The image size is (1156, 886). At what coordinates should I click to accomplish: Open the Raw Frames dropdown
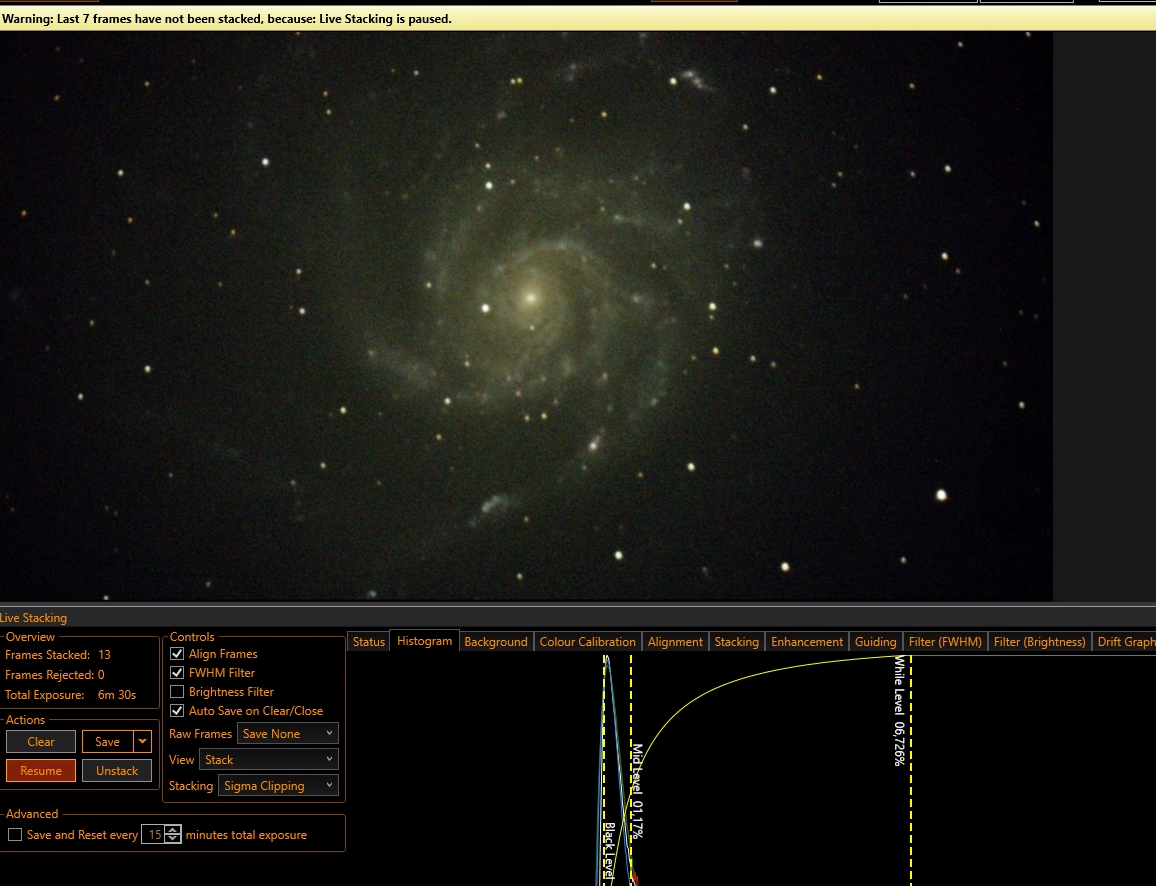point(288,733)
